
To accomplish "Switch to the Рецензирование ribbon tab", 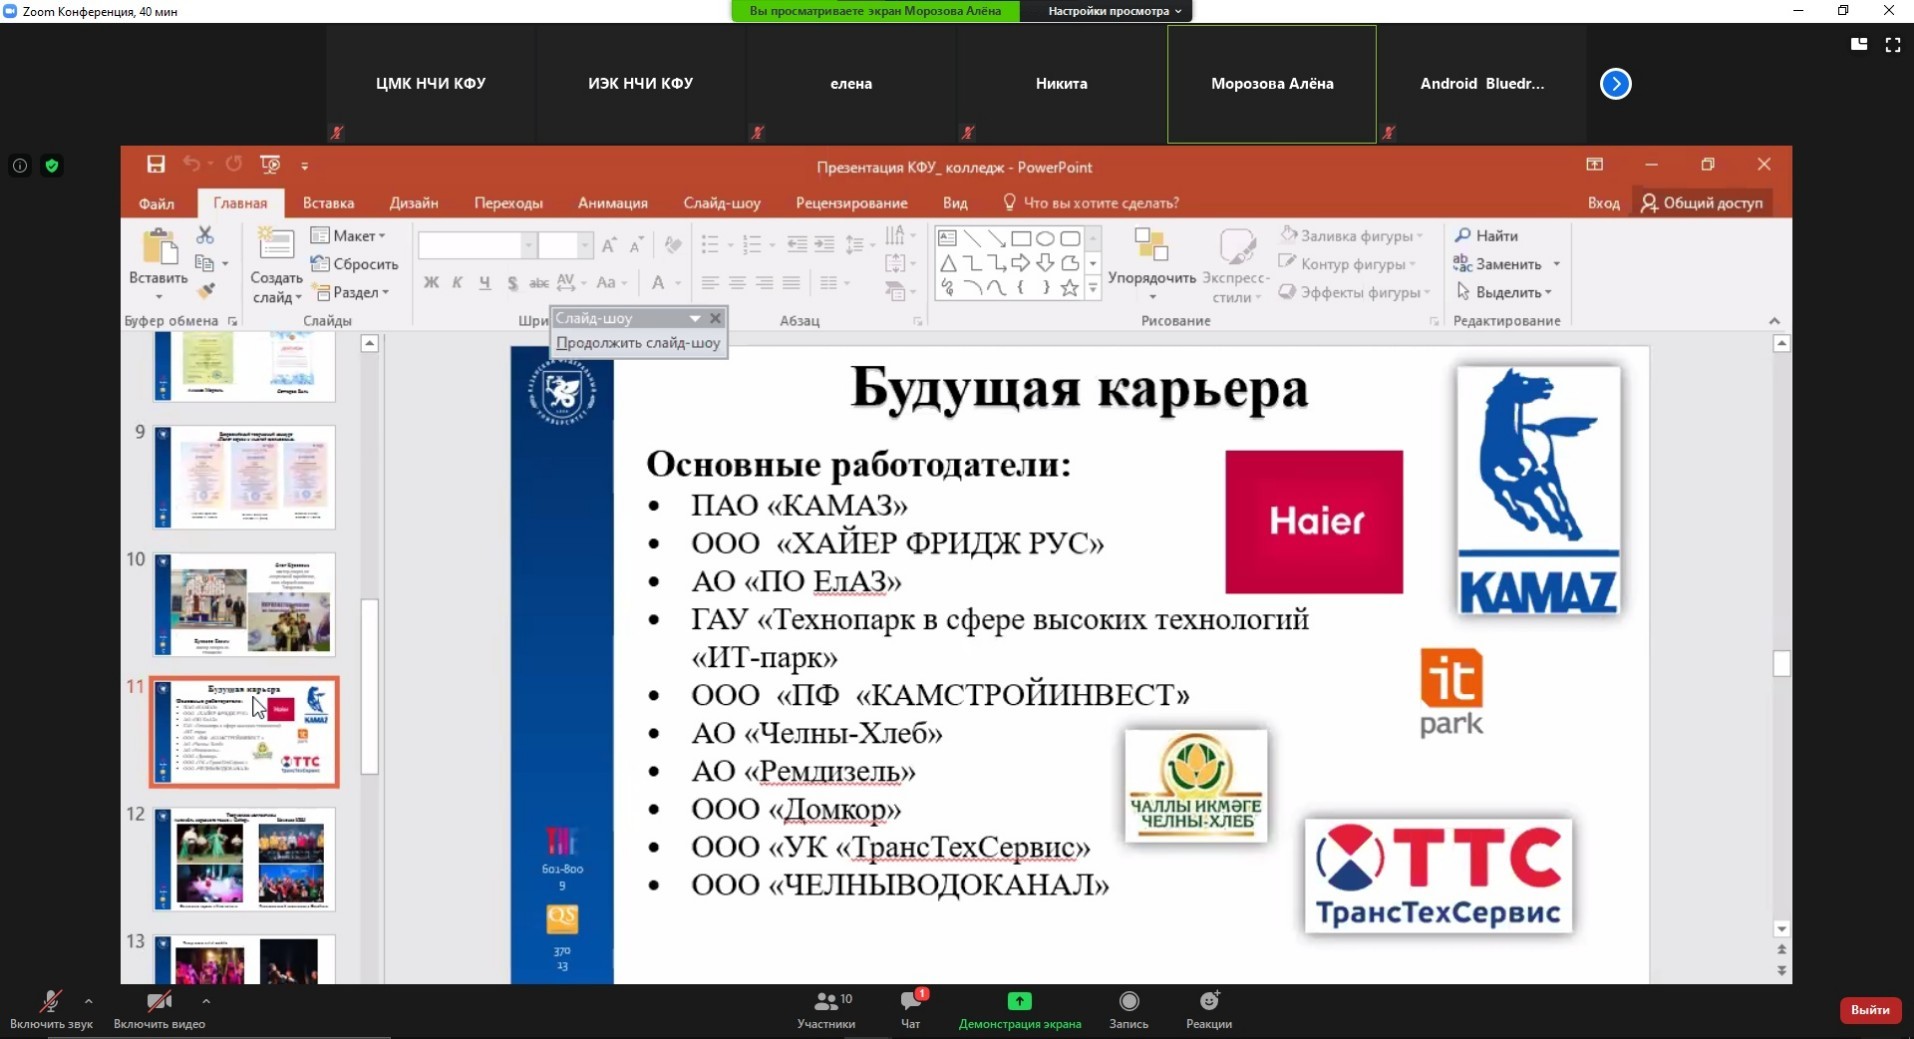I will click(x=851, y=203).
